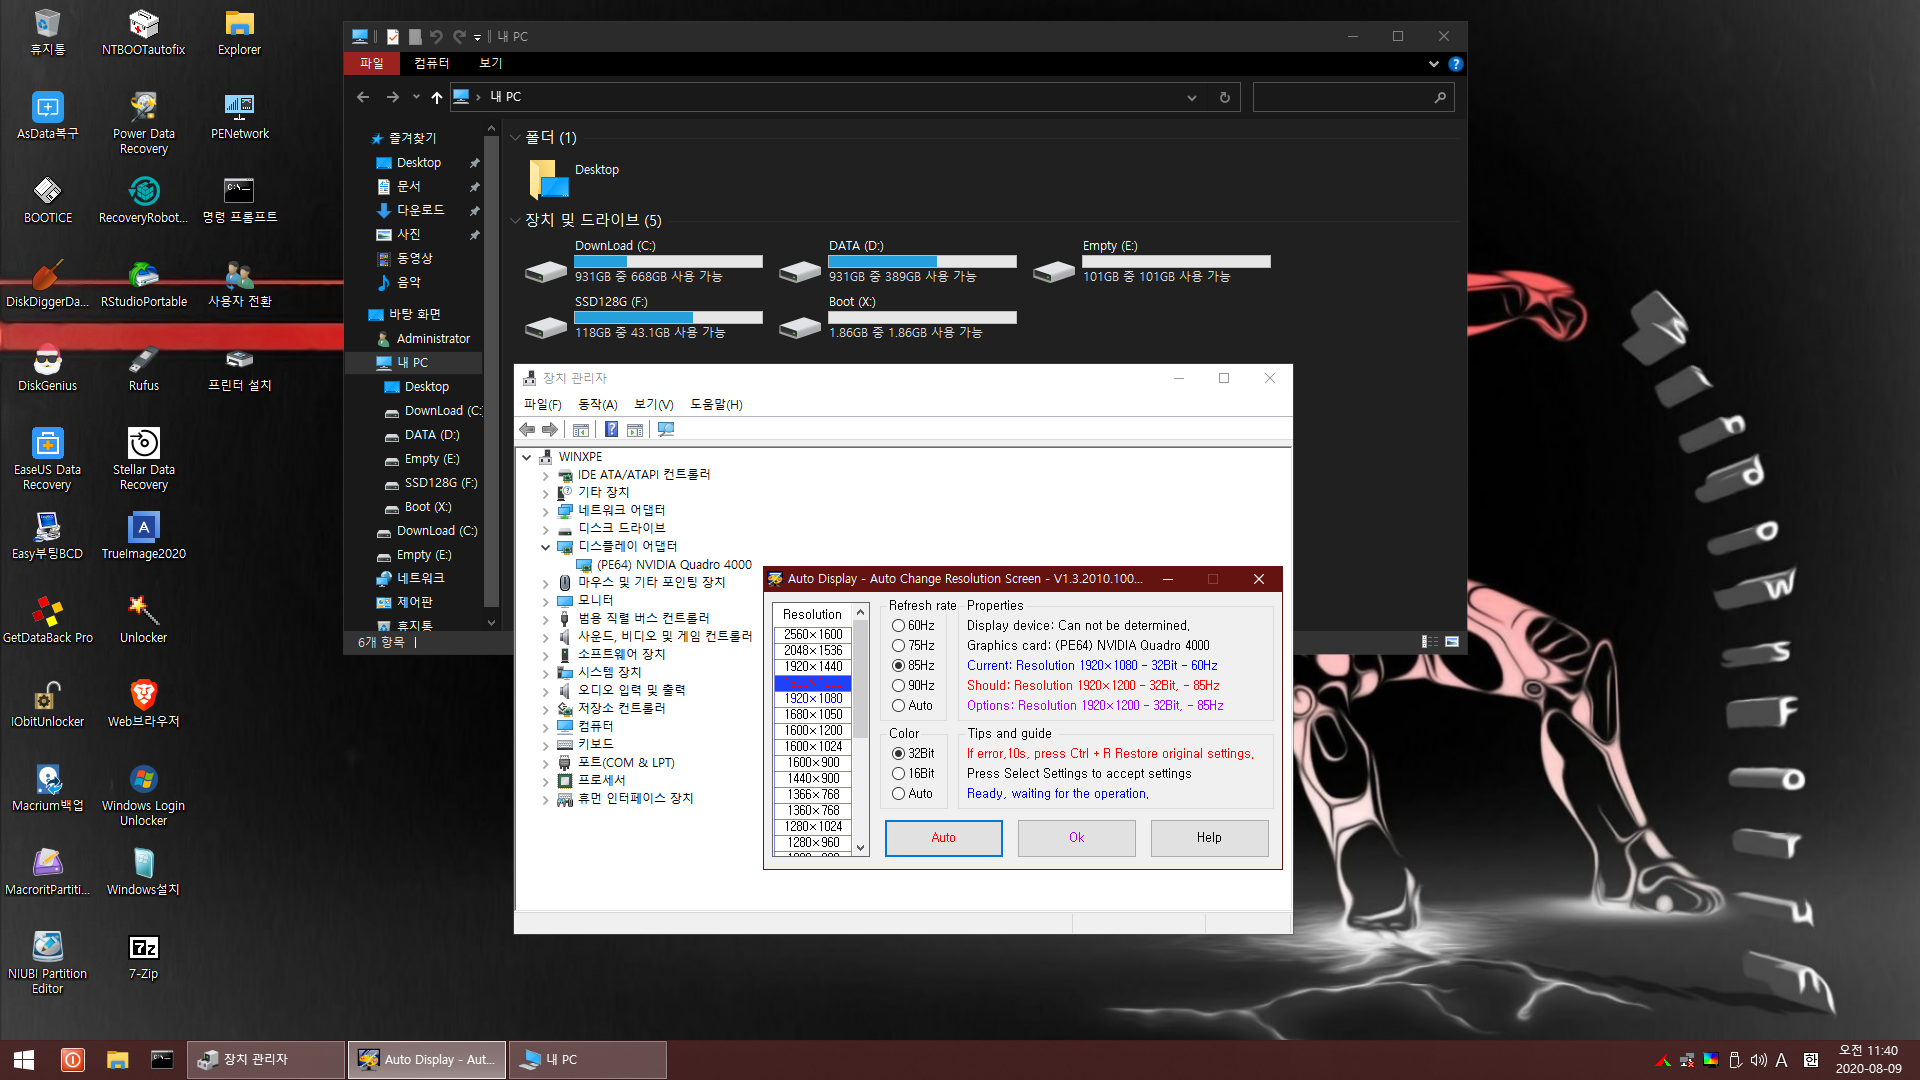
Task: Open the 컴퓨터 ribbon tab
Action: coord(432,63)
